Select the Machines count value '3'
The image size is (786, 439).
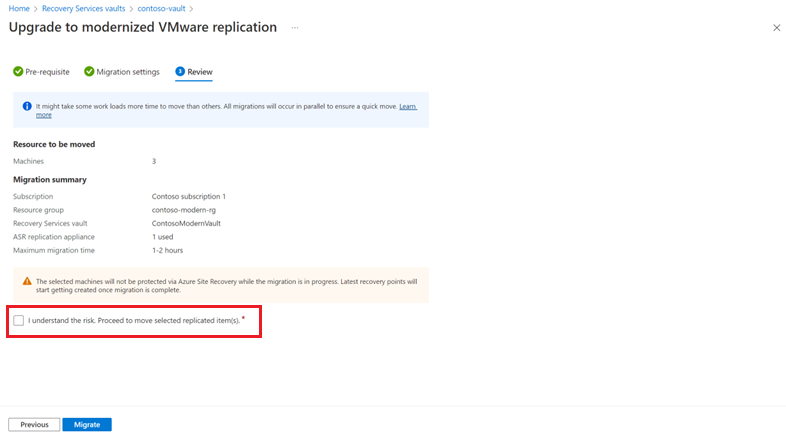[154, 161]
